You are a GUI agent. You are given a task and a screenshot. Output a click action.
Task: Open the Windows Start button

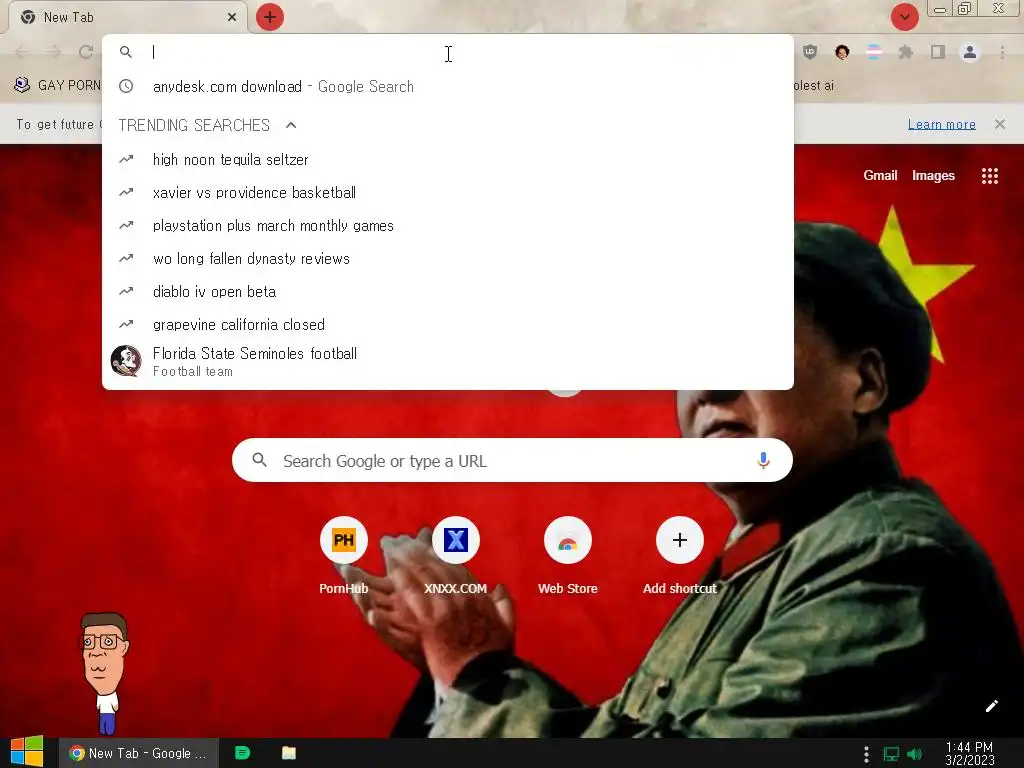[27, 752]
